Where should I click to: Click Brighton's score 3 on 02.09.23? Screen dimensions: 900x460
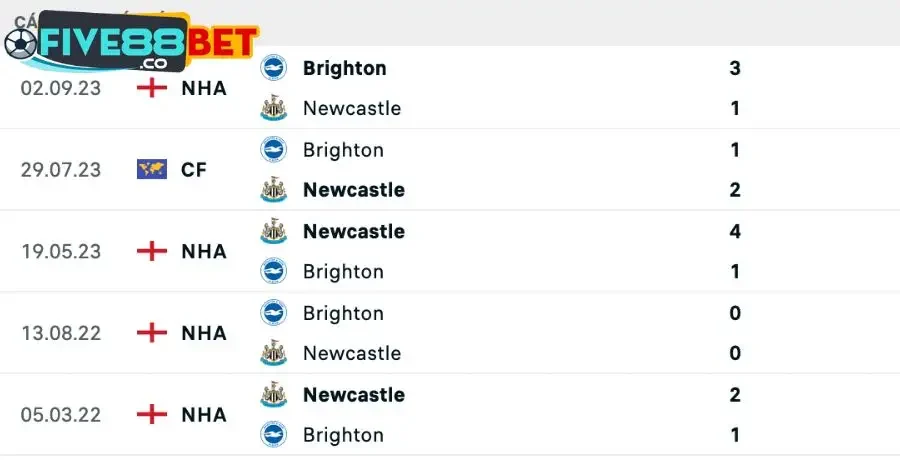[x=735, y=68]
